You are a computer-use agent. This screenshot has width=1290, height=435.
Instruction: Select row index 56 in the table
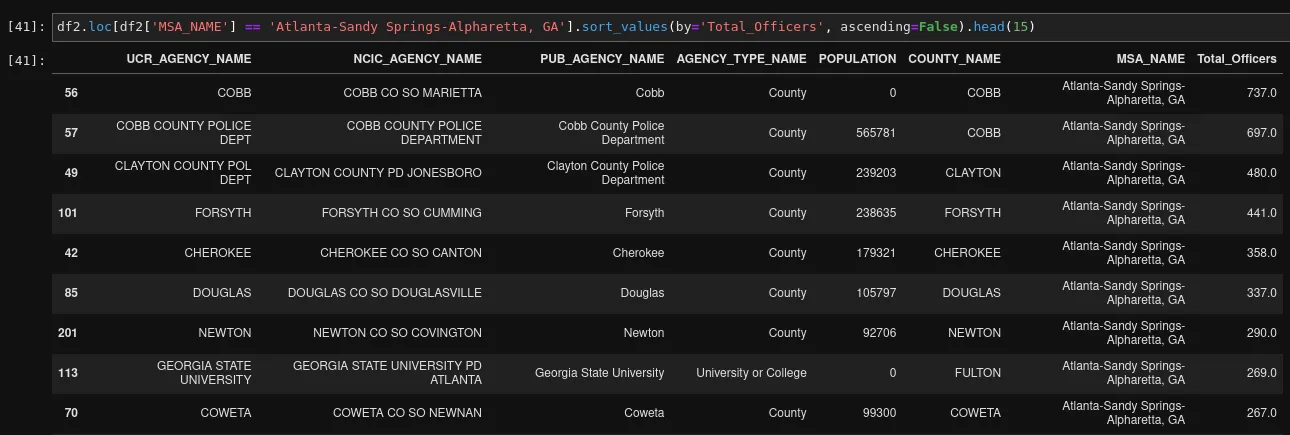click(71, 93)
